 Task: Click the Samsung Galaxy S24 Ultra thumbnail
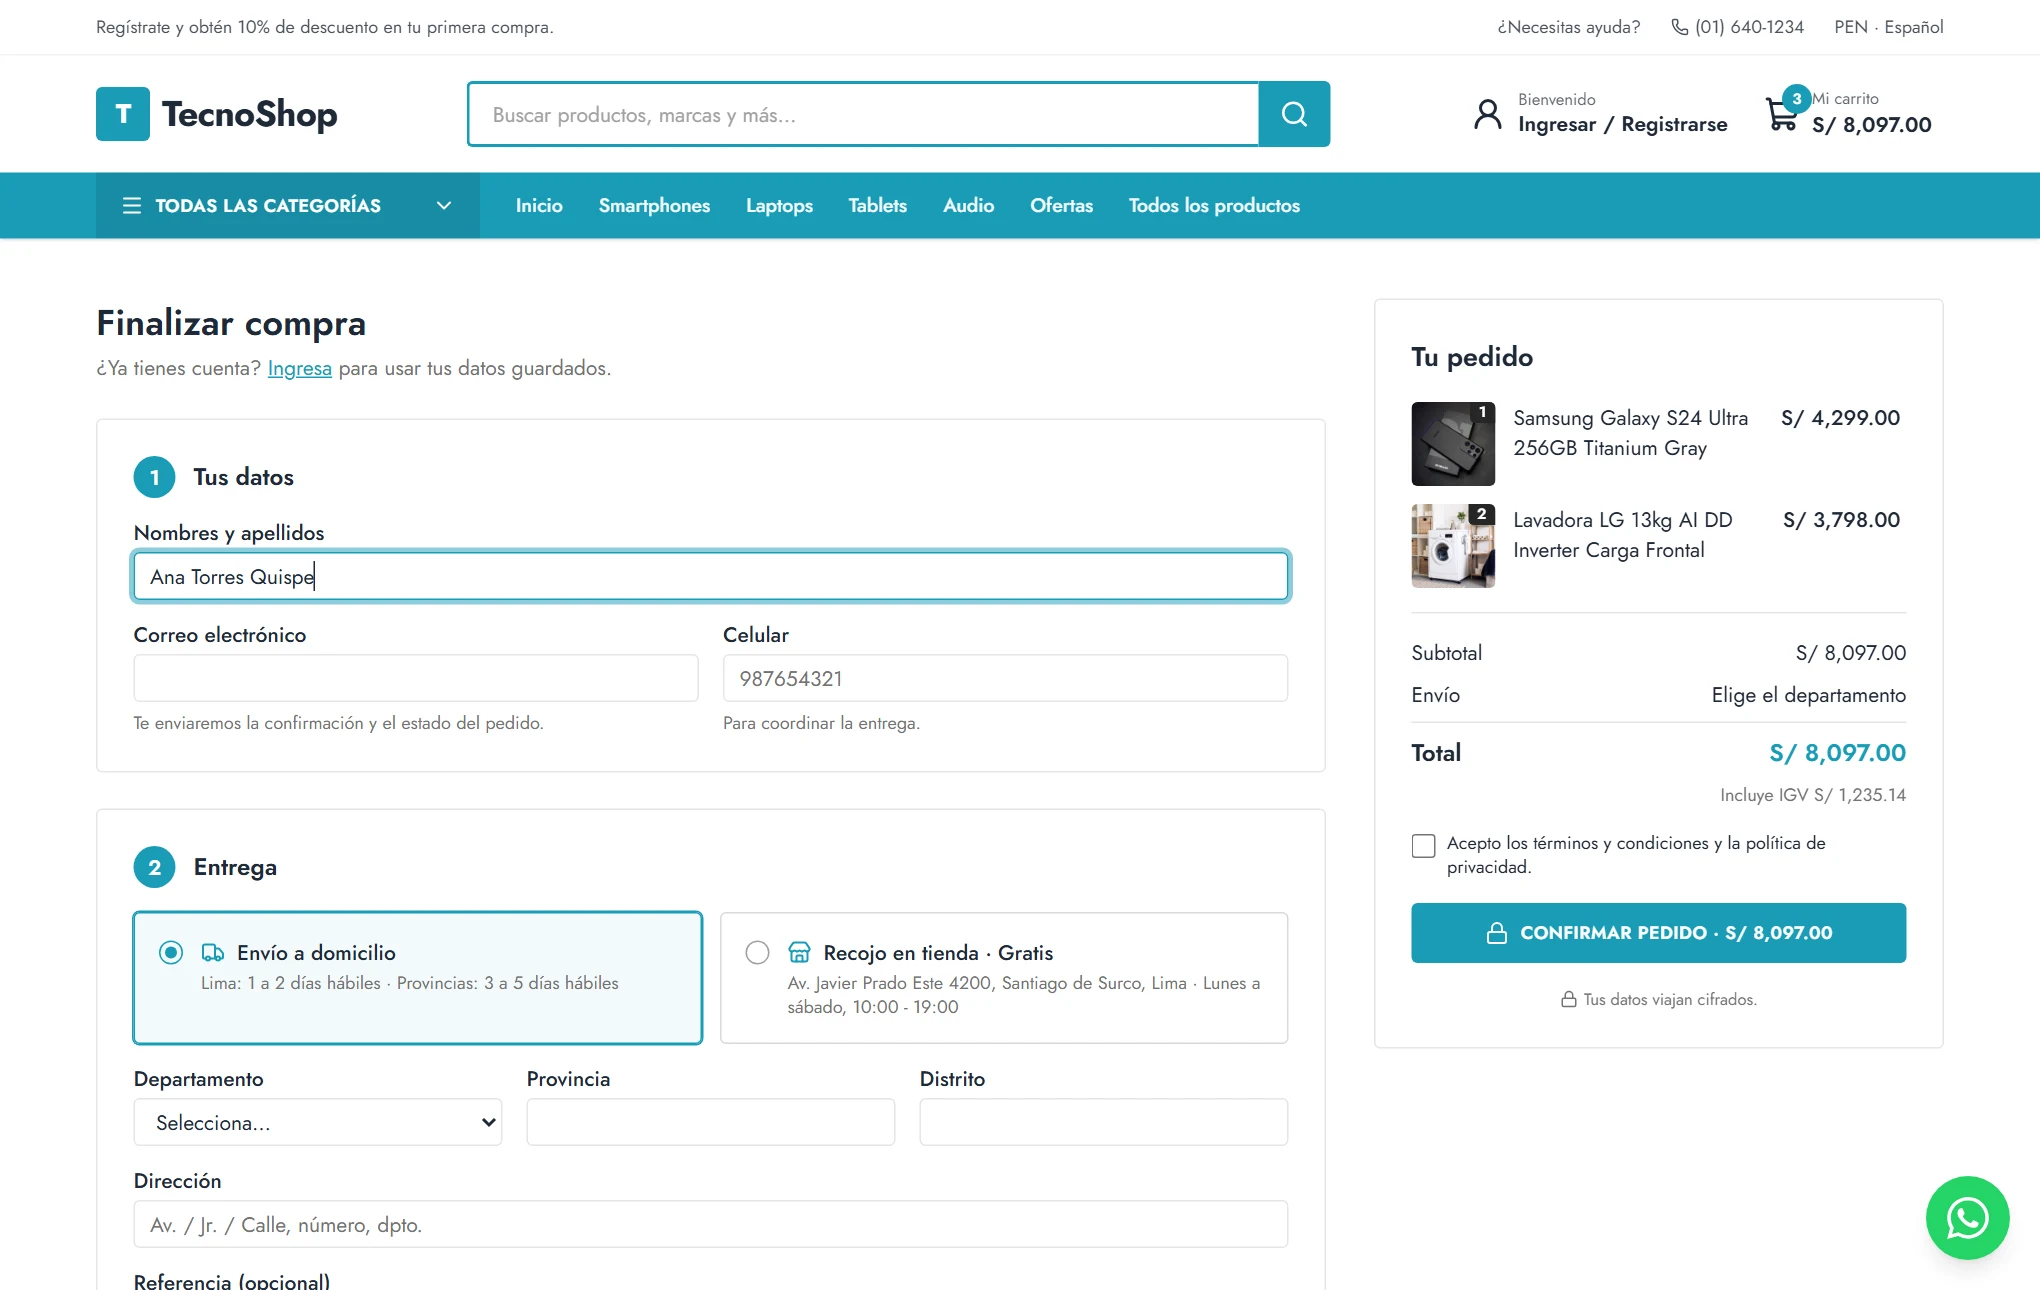(x=1453, y=444)
